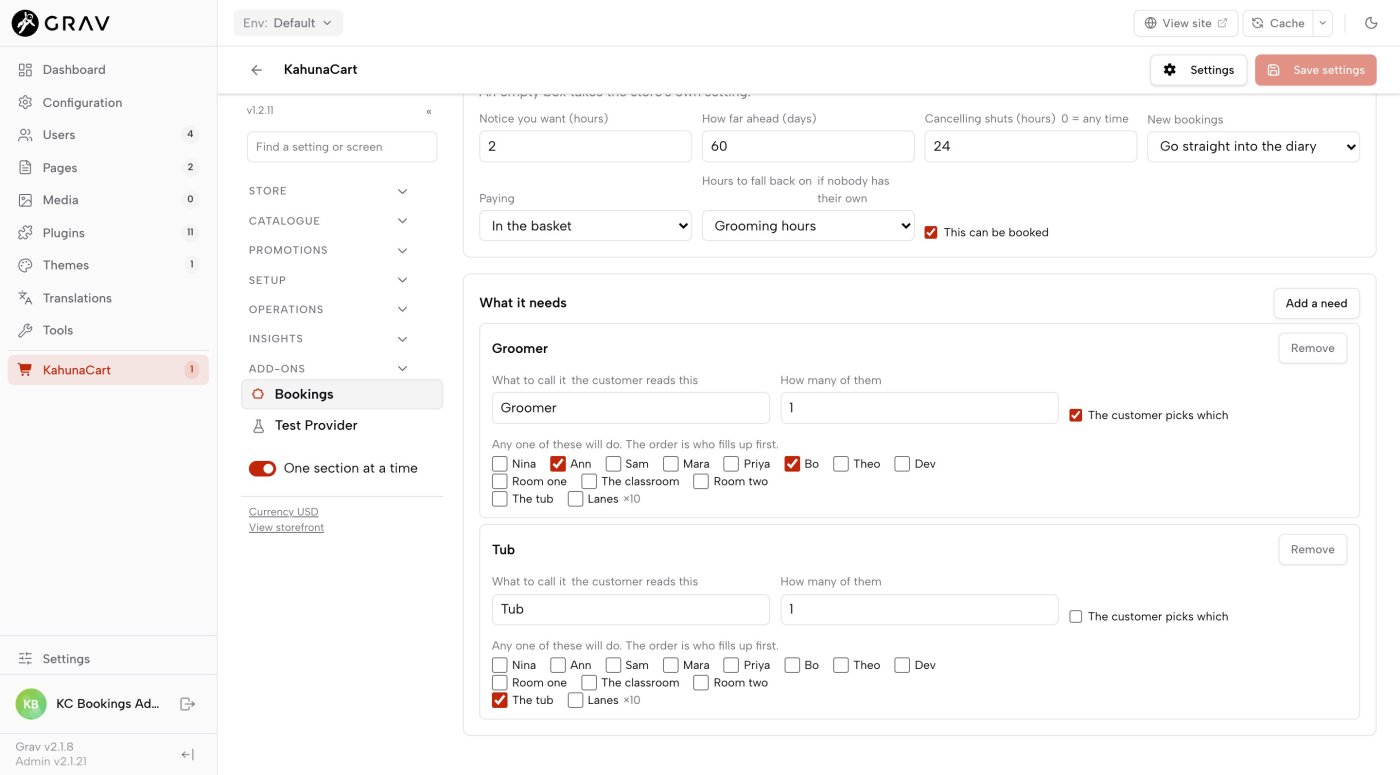Screen dimensions: 1400x775
Task: Click the Configuration gear icon in sidebar
Action: (x=26, y=102)
